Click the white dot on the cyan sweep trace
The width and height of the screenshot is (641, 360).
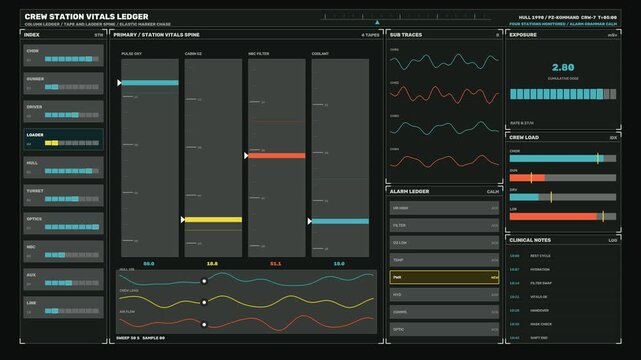tap(204, 281)
